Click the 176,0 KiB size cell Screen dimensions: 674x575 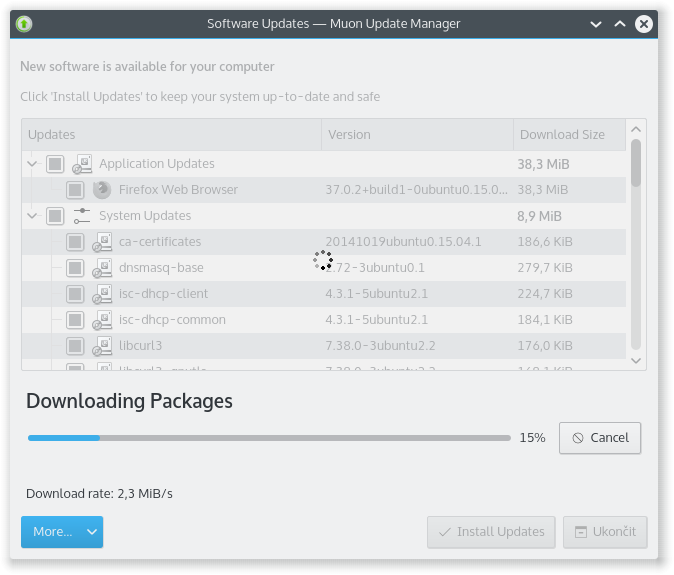click(545, 346)
